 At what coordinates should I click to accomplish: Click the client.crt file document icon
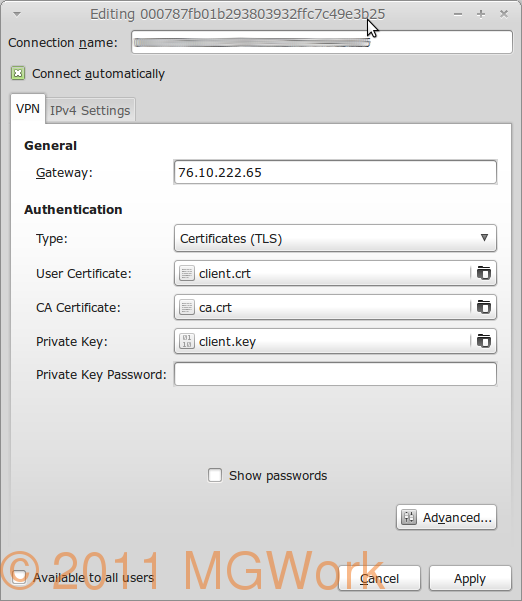point(187,274)
